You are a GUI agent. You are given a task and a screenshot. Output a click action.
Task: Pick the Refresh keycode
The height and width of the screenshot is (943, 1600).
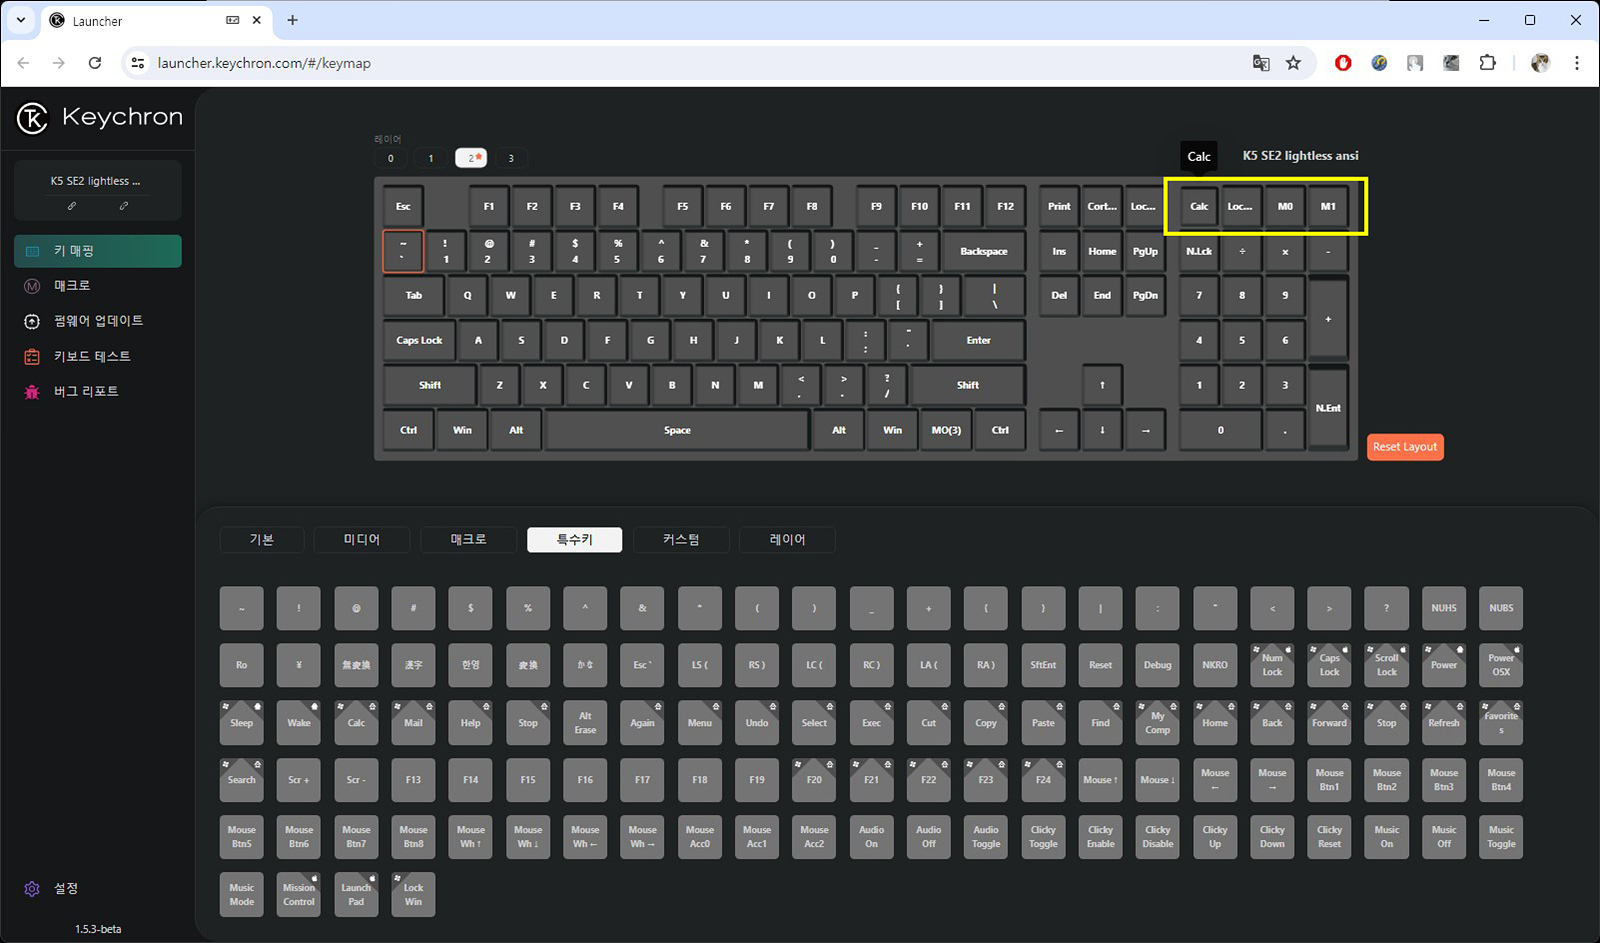point(1444,722)
